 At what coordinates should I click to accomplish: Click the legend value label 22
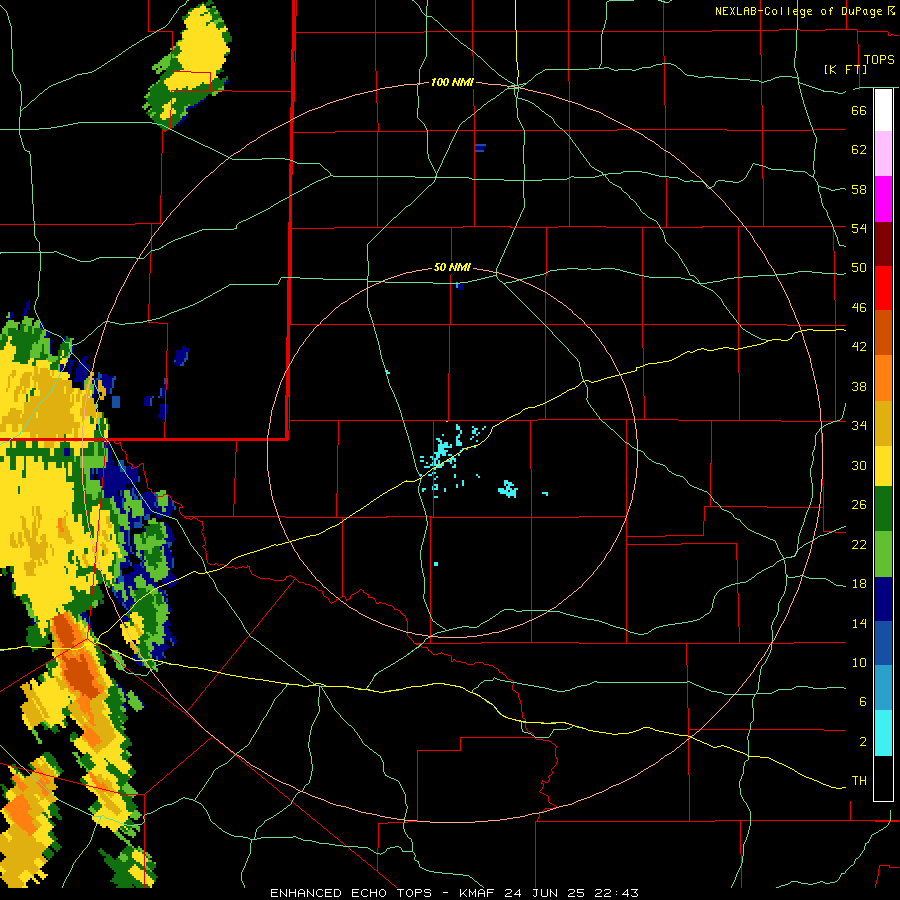pyautogui.click(x=859, y=544)
